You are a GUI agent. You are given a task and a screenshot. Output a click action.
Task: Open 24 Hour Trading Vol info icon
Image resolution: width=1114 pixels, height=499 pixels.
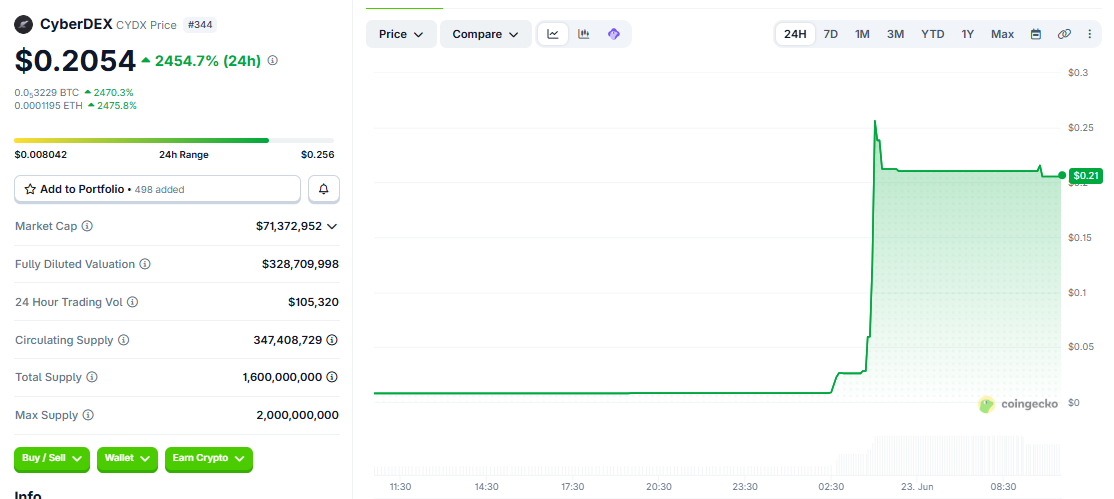point(132,302)
